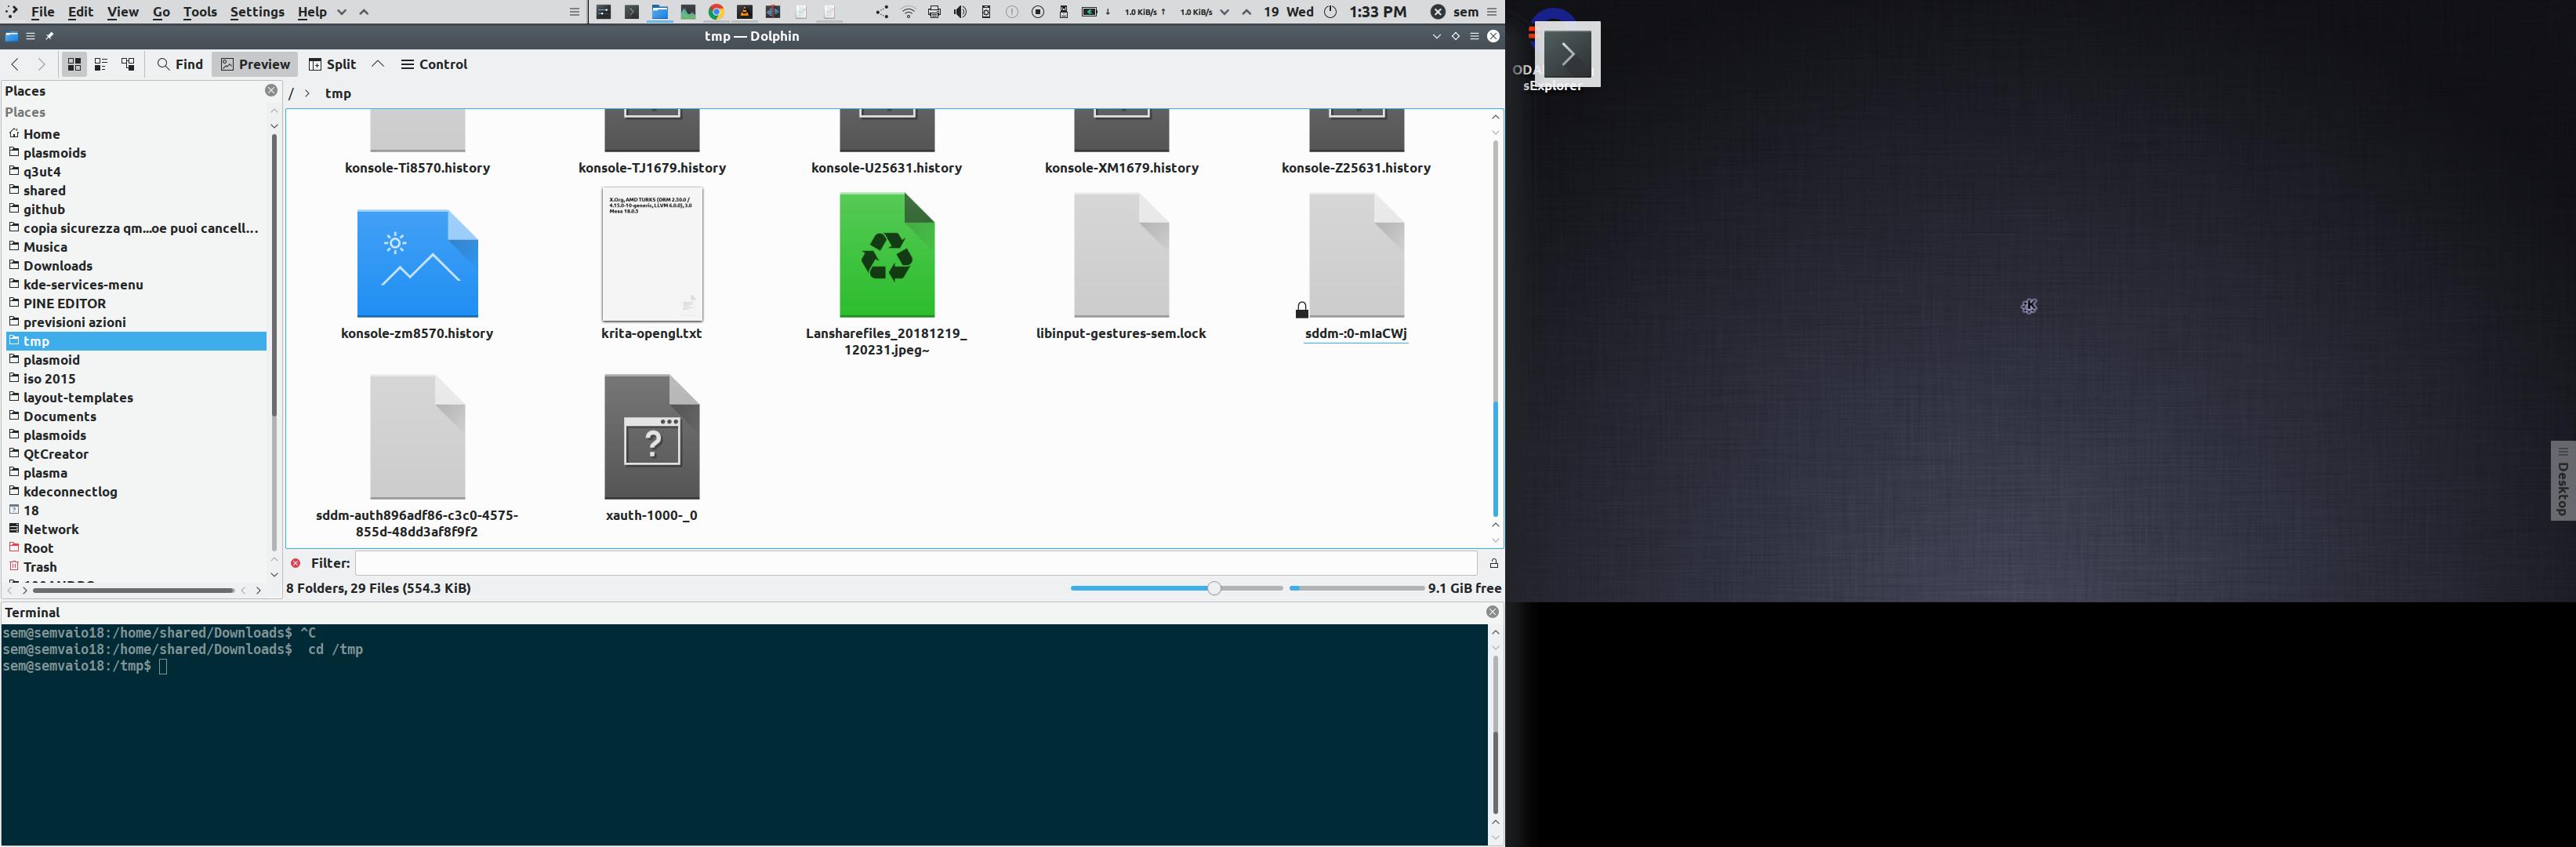Viewport: 2576px width, 847px height.
Task: Open Network in Places
Action: point(136,529)
